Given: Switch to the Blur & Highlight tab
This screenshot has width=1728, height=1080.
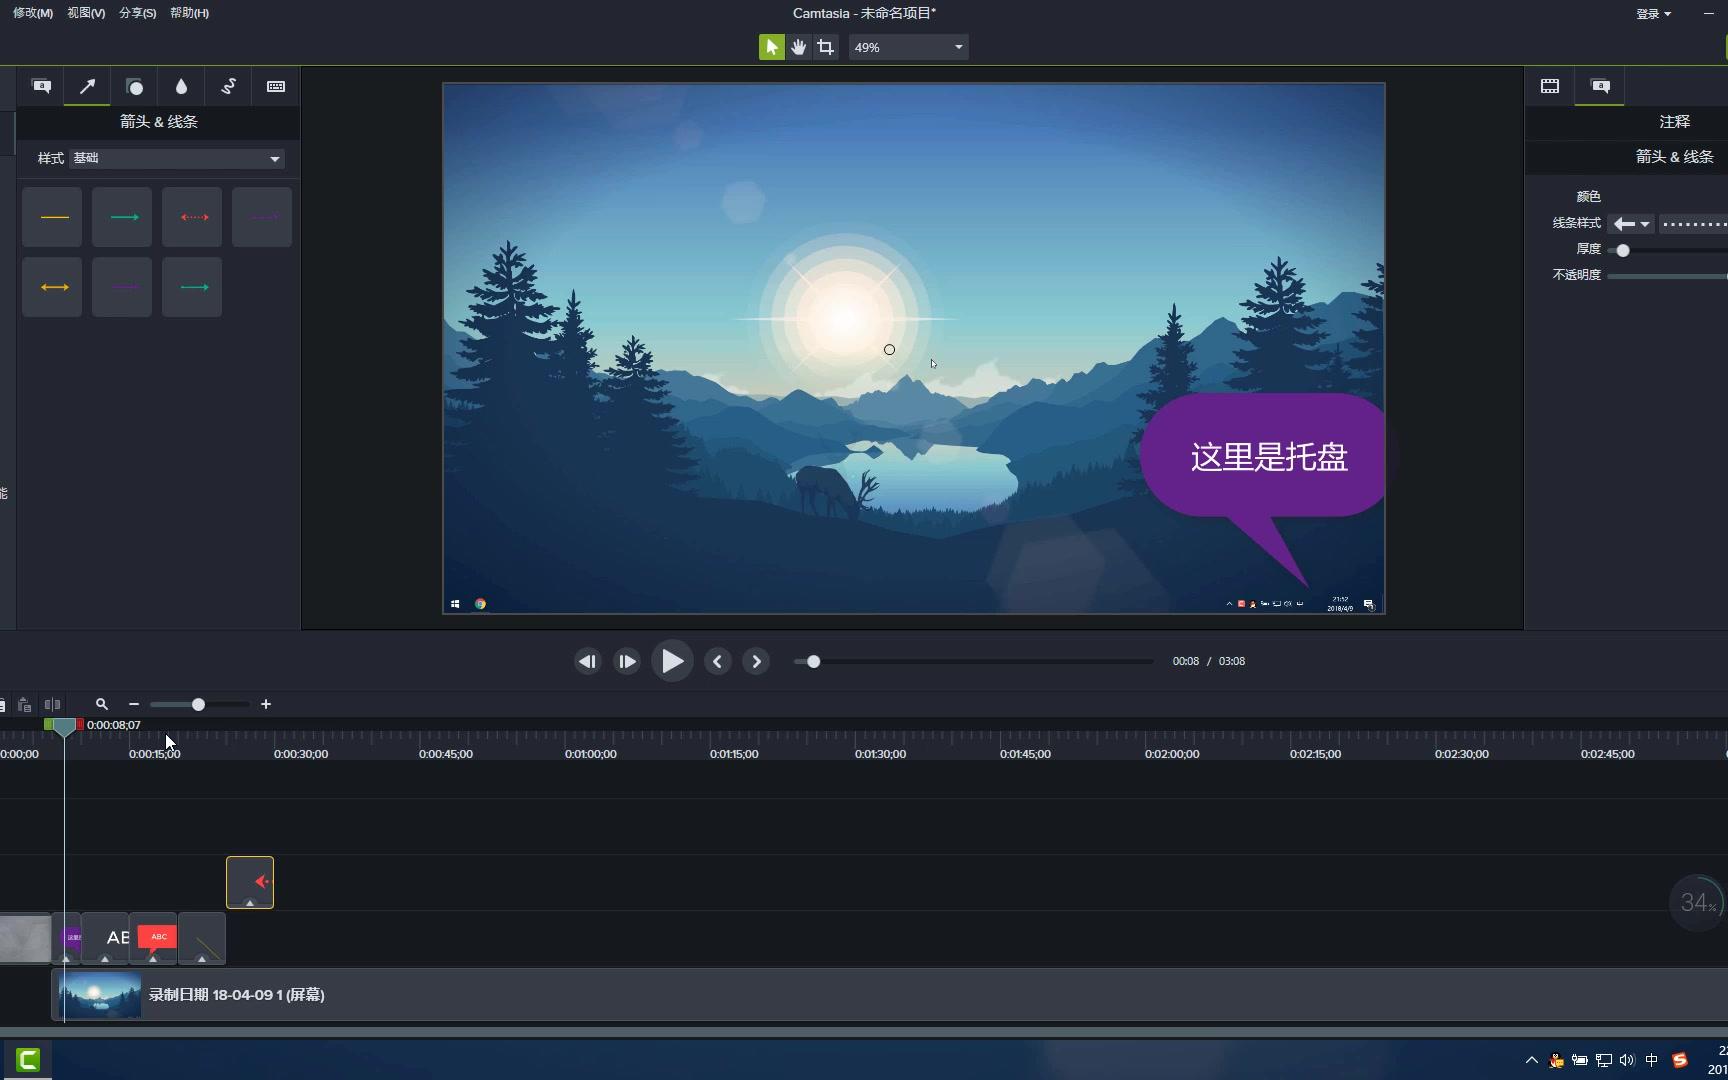Looking at the screenshot, I should [181, 86].
